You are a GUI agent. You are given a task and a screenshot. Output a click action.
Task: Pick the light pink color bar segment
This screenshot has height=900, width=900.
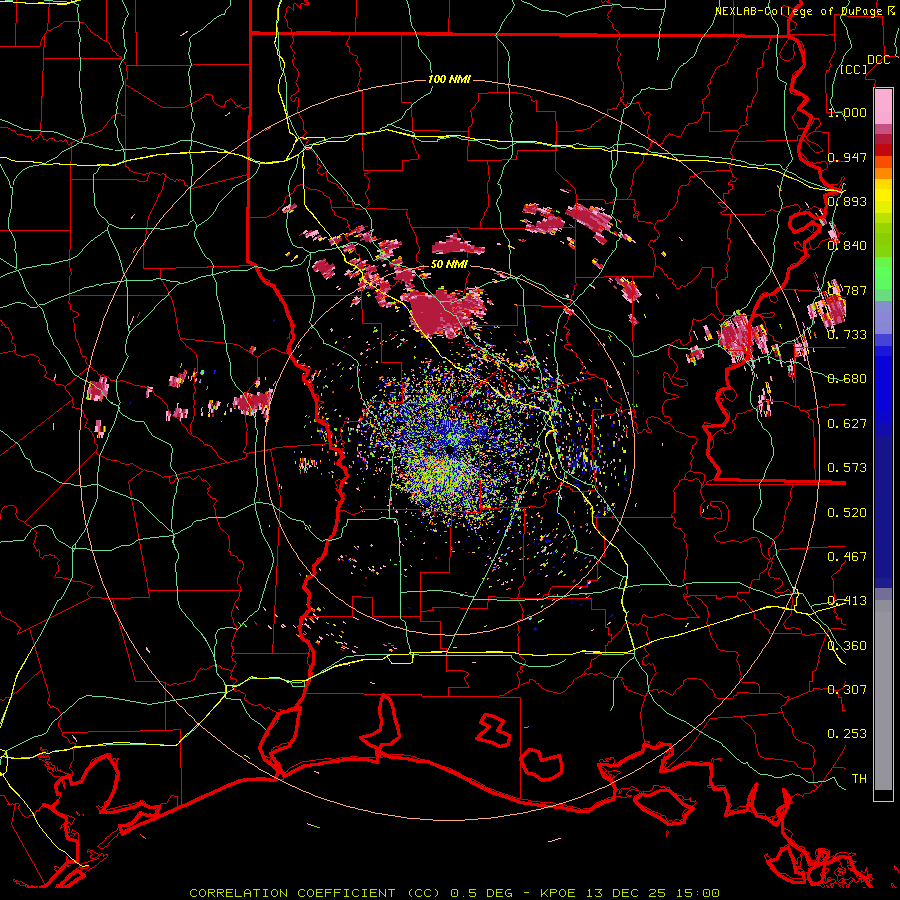[883, 107]
